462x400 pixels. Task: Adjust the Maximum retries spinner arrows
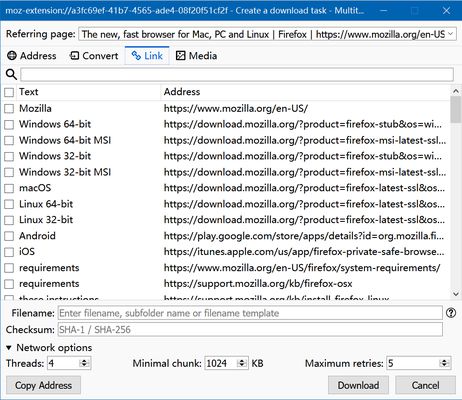(444, 363)
